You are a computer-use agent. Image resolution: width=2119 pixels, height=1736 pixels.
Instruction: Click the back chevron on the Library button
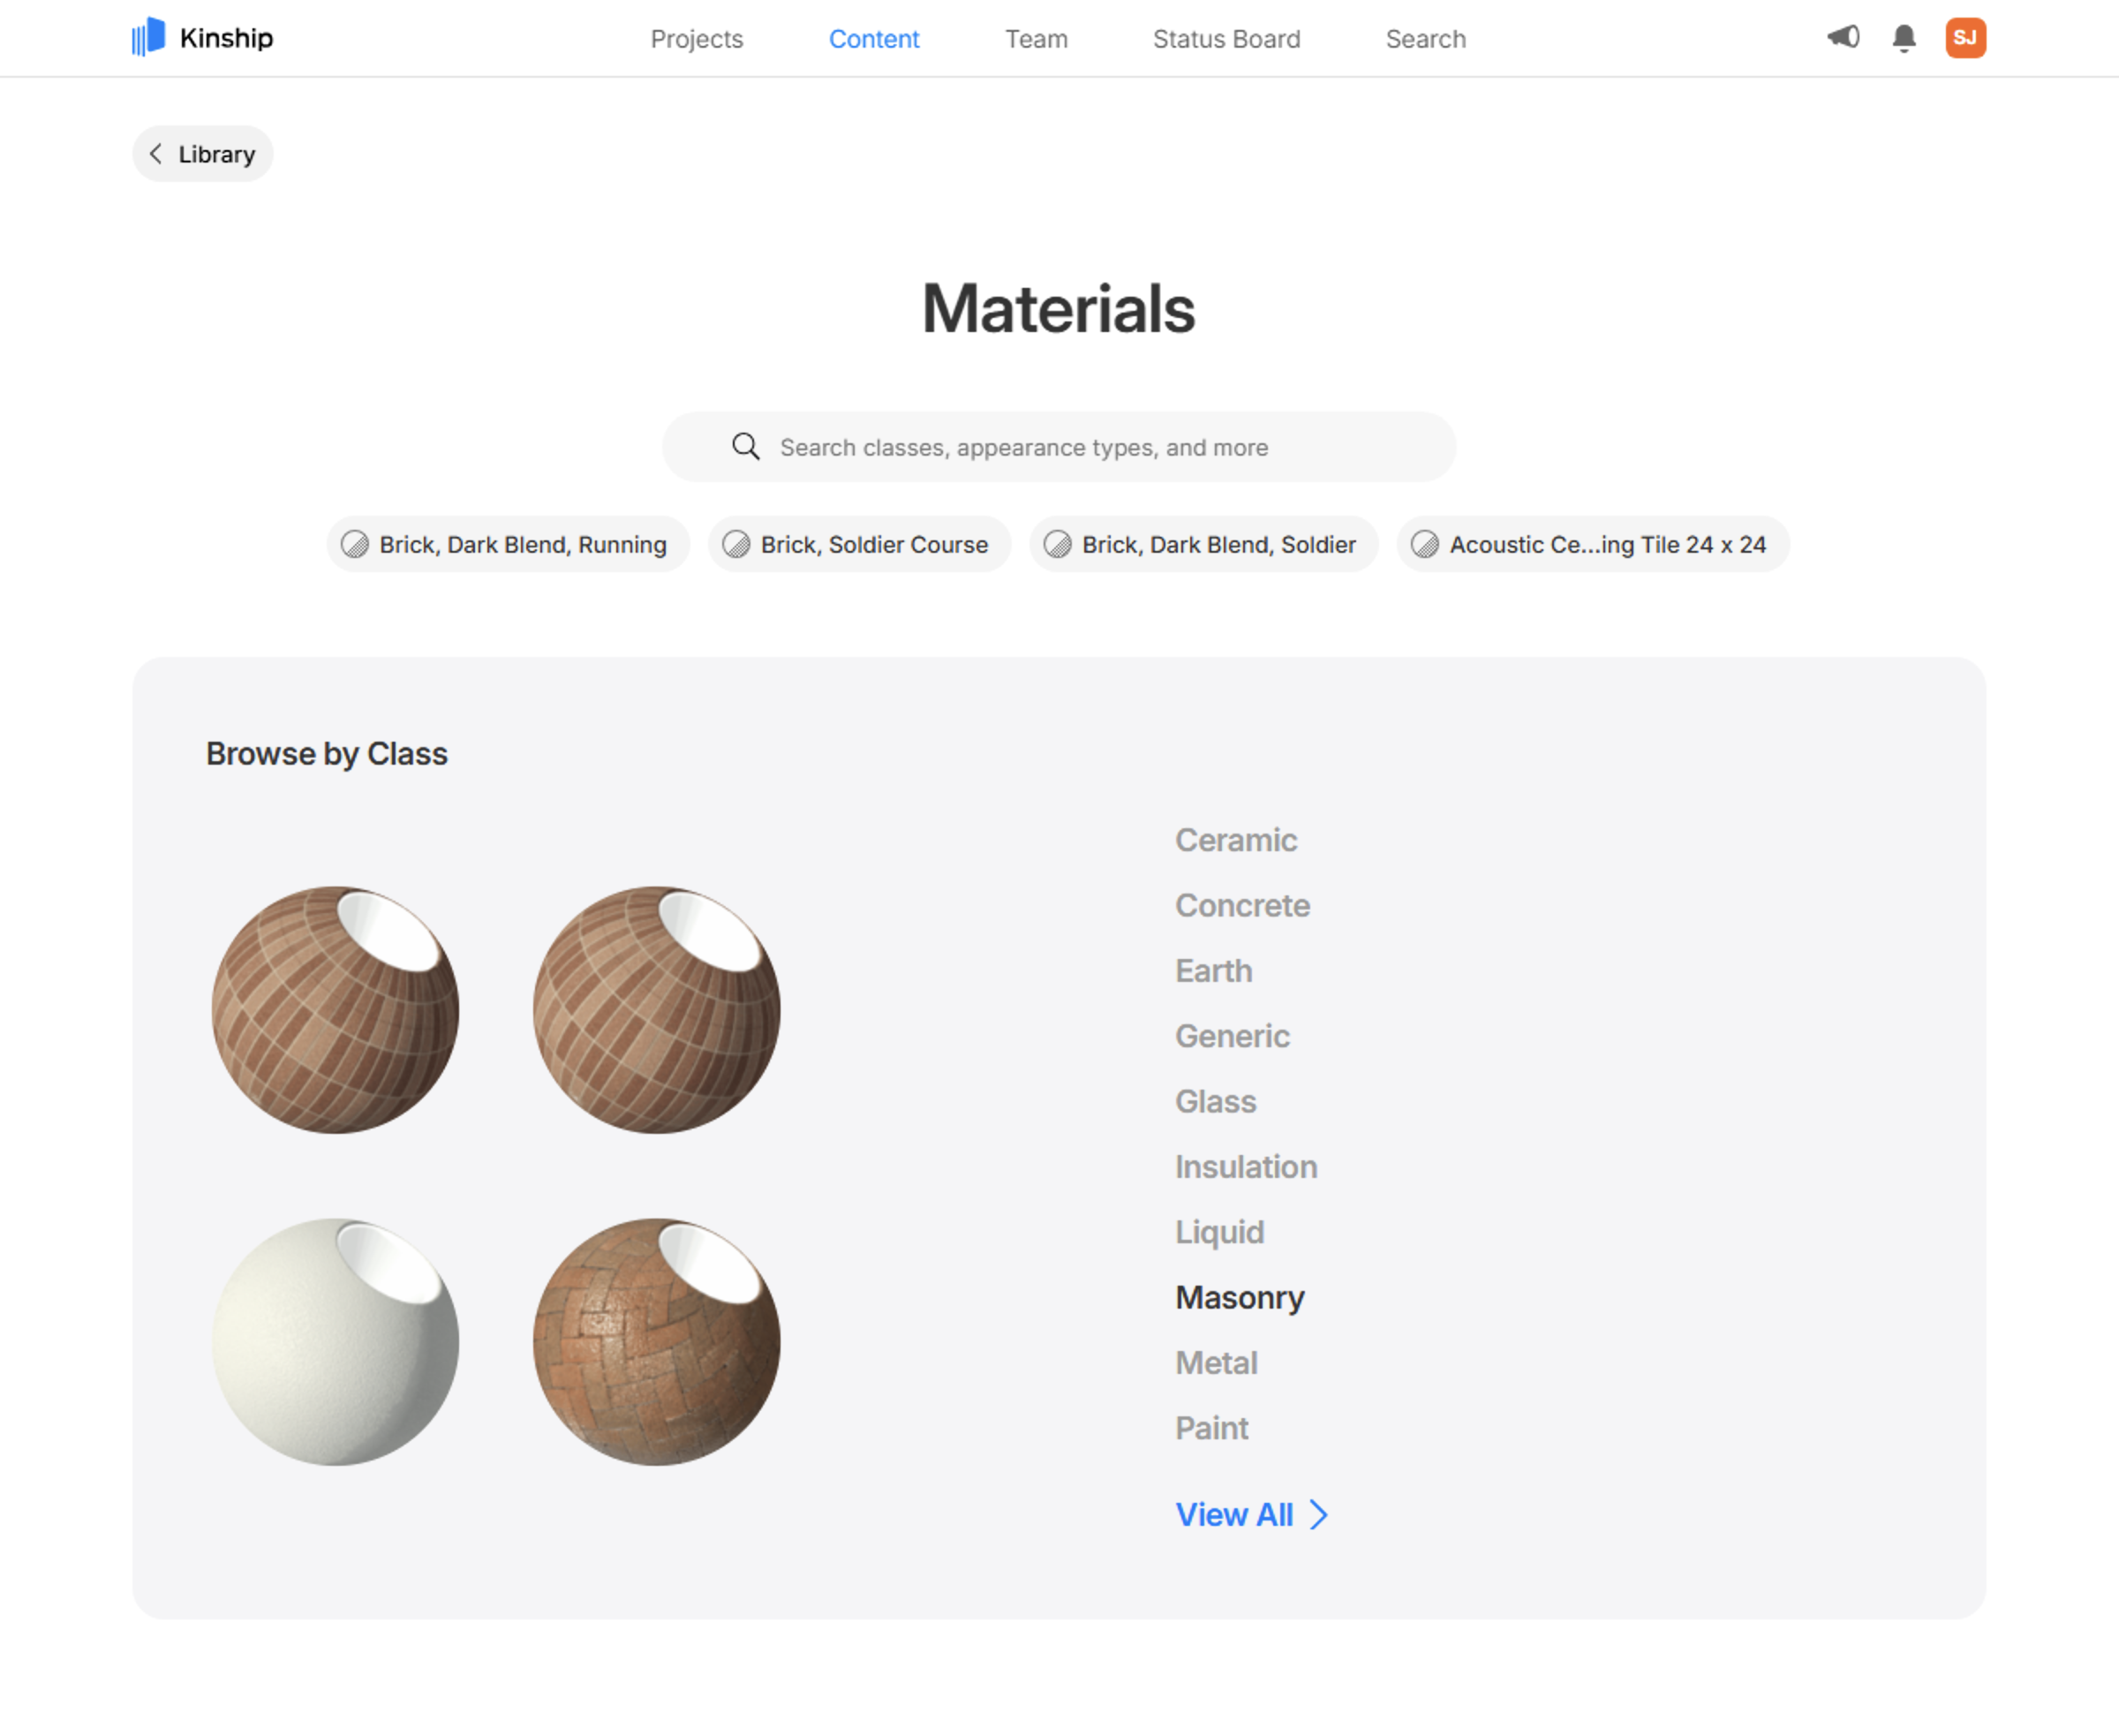pos(156,153)
